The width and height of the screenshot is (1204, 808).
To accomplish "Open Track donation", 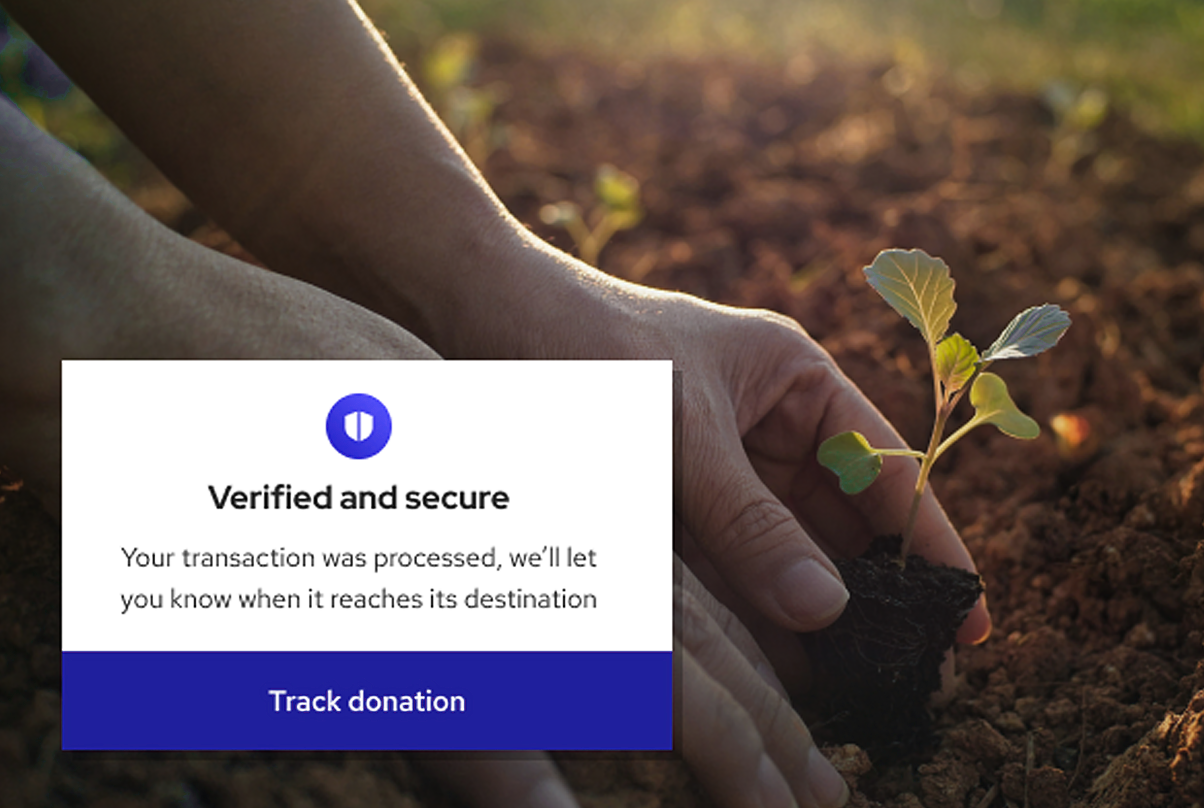I will (367, 700).
